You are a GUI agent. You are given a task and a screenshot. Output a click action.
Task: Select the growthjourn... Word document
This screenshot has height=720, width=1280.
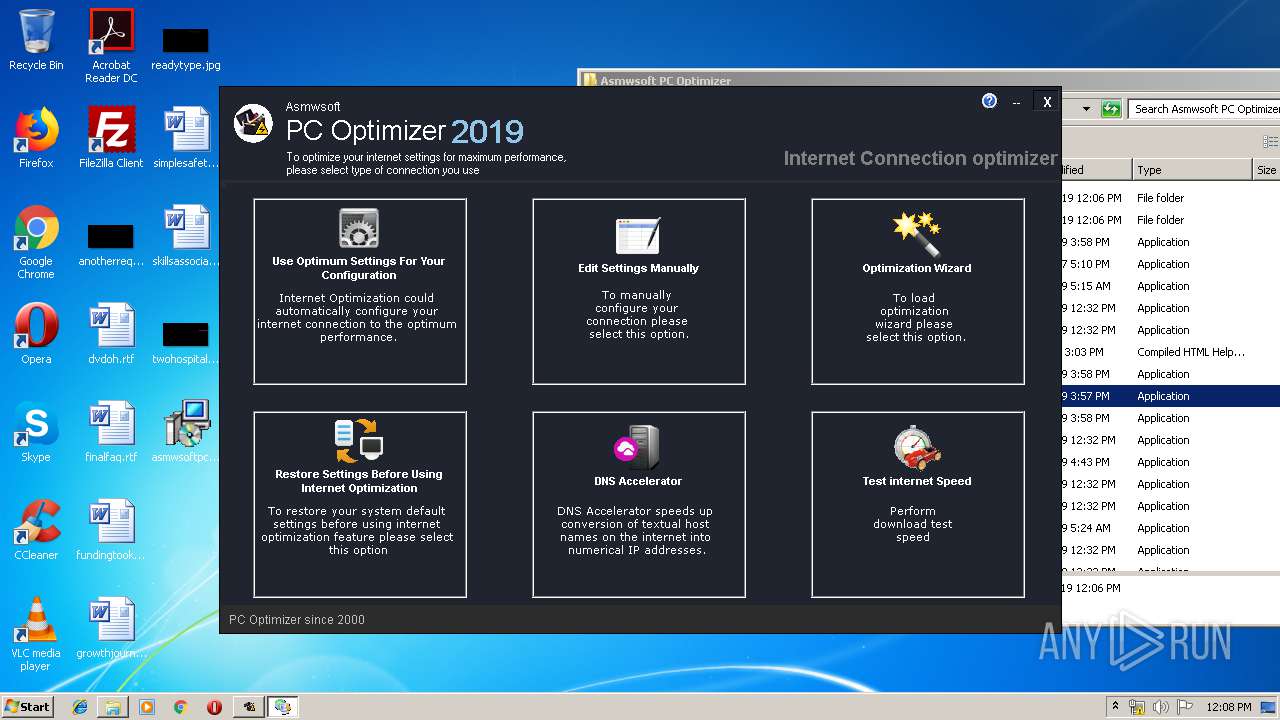point(111,628)
